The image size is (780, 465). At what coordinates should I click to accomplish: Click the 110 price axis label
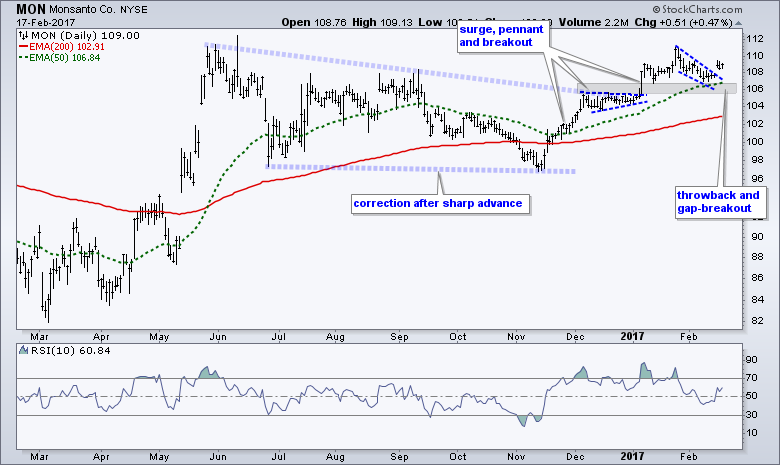coord(755,56)
